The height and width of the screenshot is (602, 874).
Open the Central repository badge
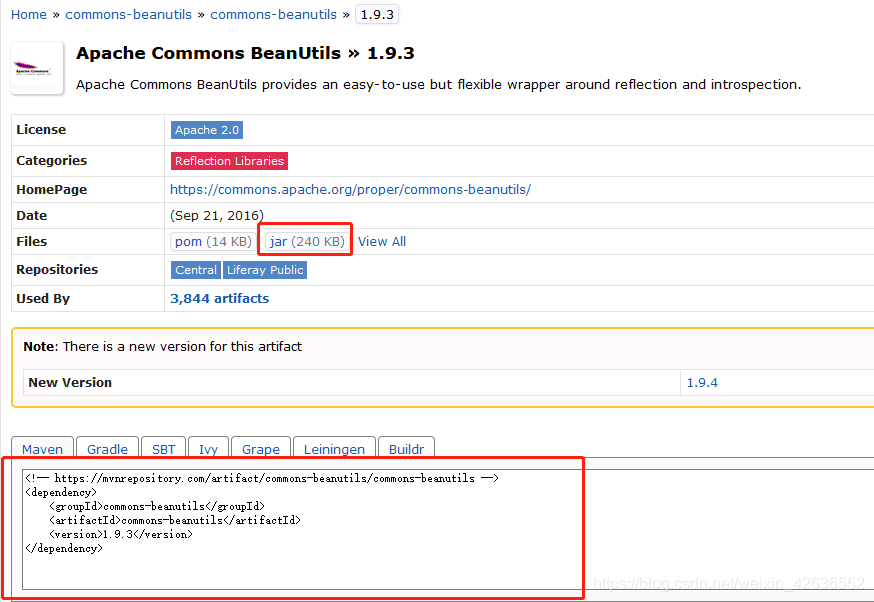(x=195, y=270)
